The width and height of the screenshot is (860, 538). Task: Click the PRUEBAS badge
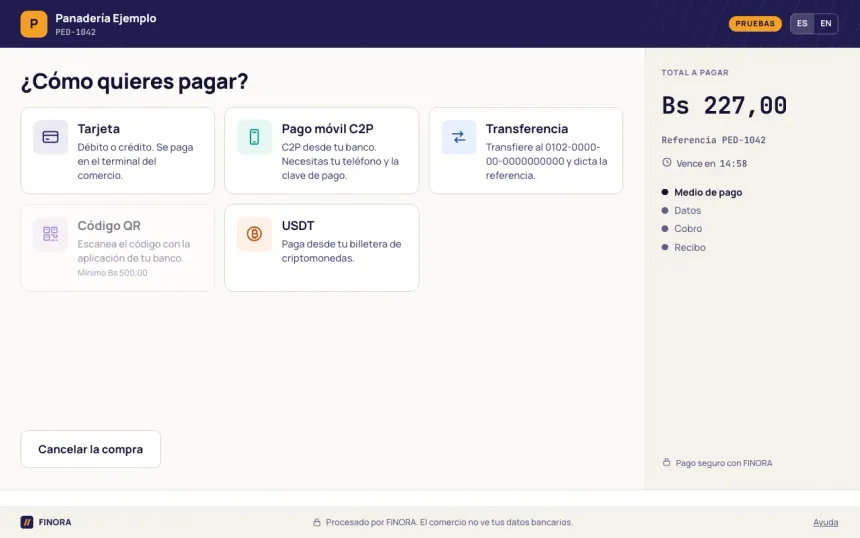point(755,24)
